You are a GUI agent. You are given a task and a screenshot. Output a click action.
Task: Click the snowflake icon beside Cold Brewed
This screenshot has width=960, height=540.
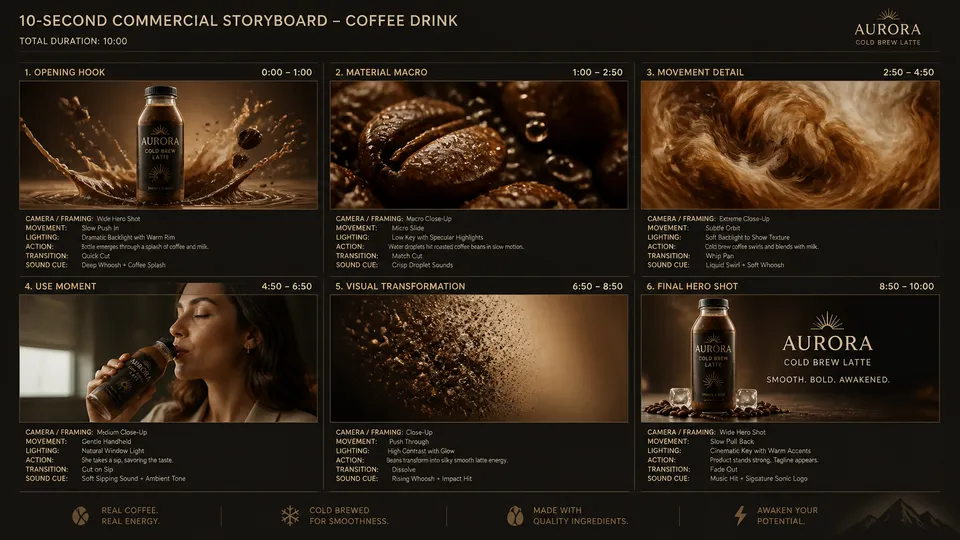pyautogui.click(x=290, y=516)
